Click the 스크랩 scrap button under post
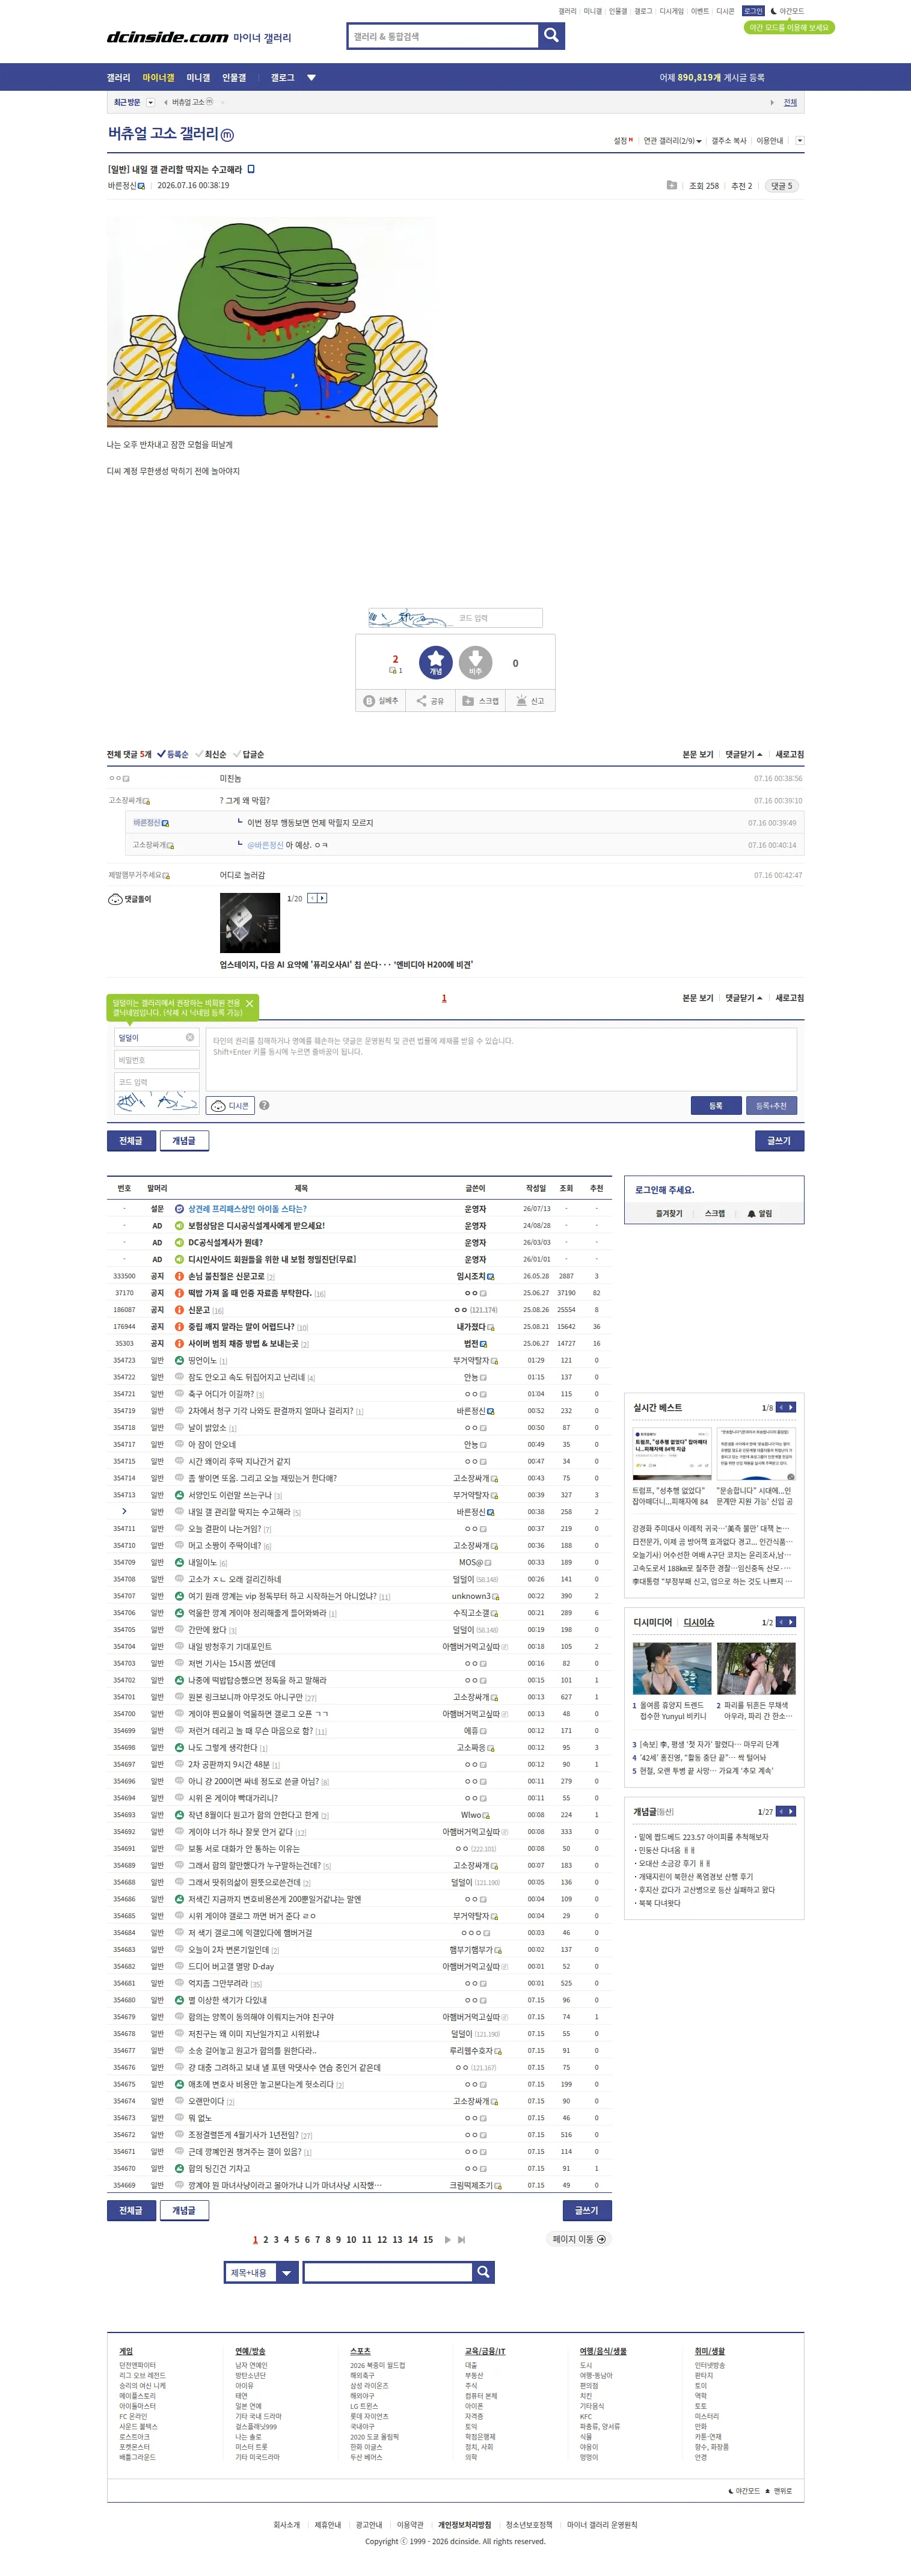This screenshot has width=911, height=2576. [480, 701]
